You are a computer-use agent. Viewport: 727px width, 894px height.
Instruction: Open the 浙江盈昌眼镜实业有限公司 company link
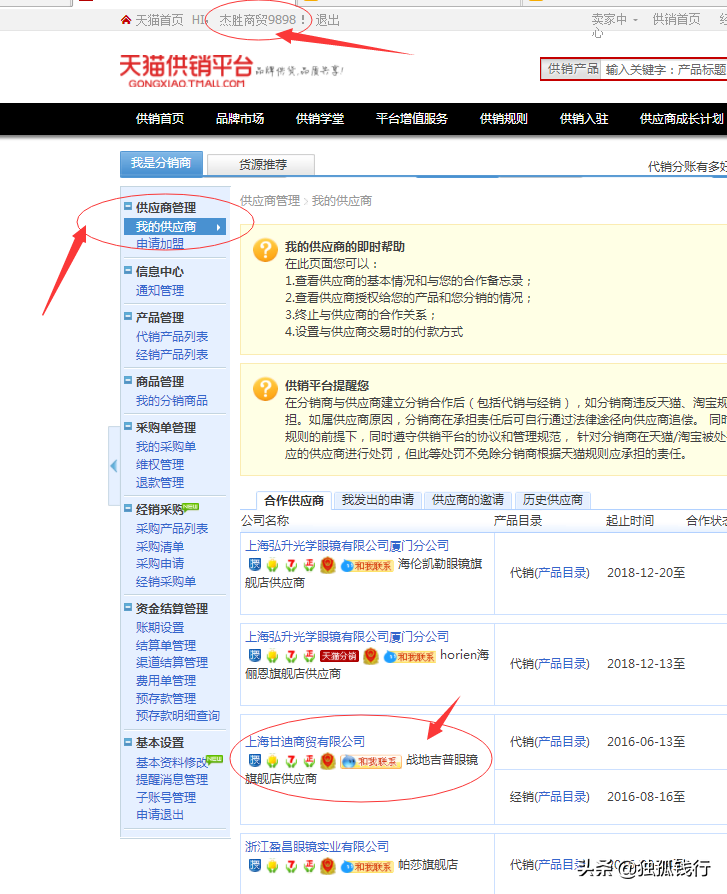(317, 847)
